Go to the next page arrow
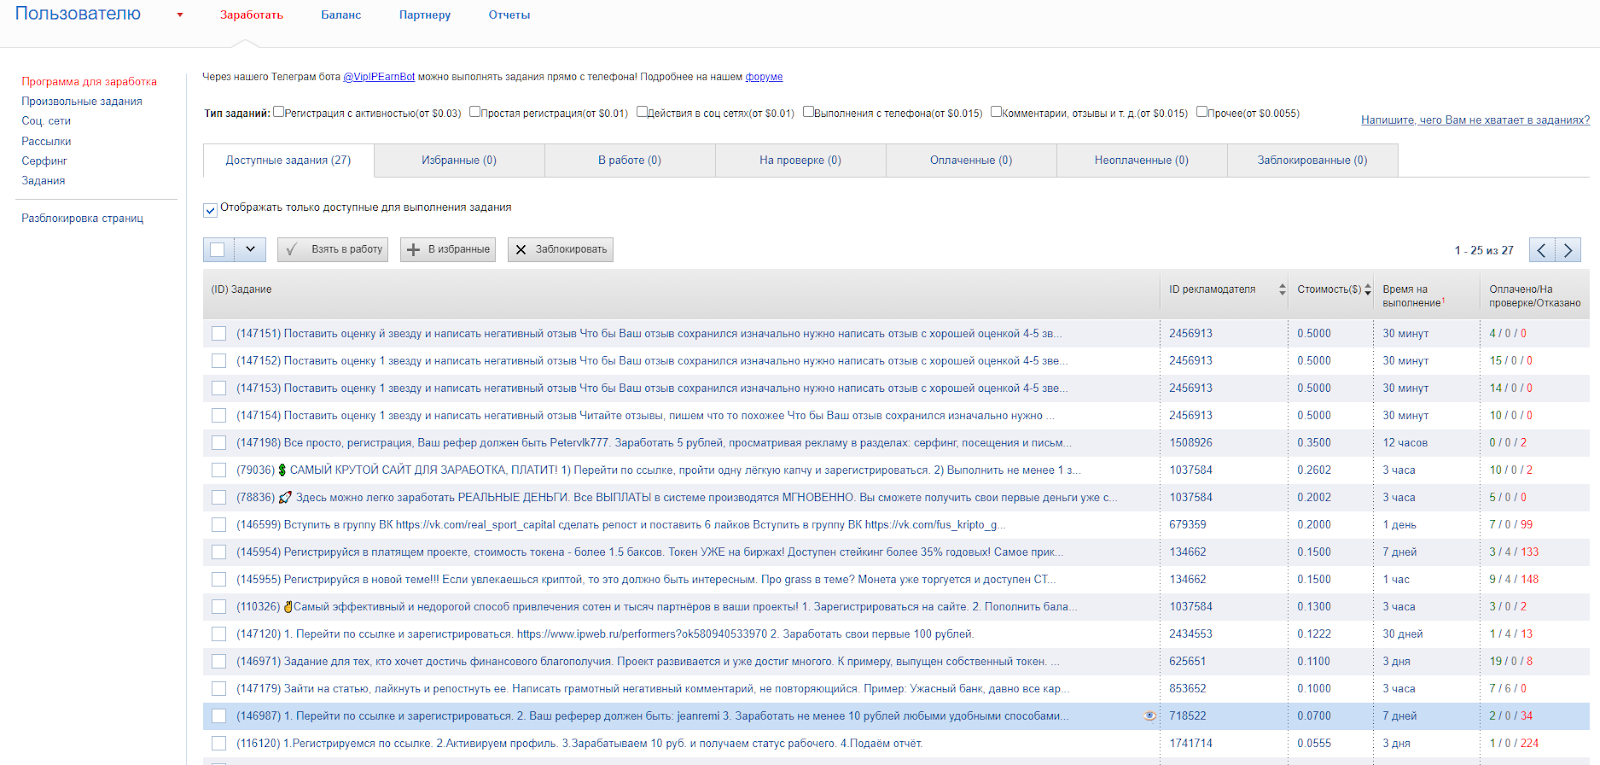Viewport: 1600px width, 765px height. pyautogui.click(x=1568, y=250)
